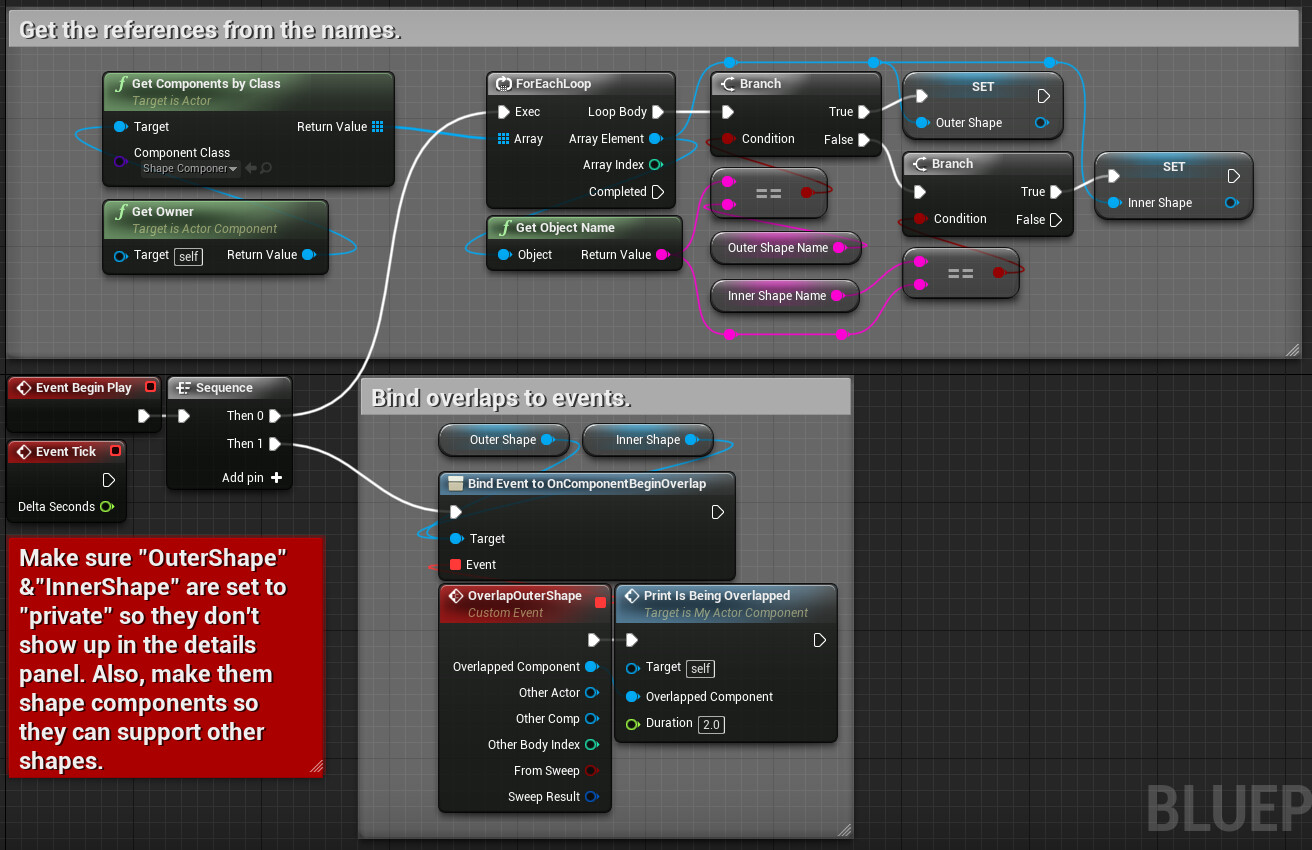Click the self Target pin on Print Is Being Overlapped
This screenshot has width=1312, height=850.
[632, 668]
